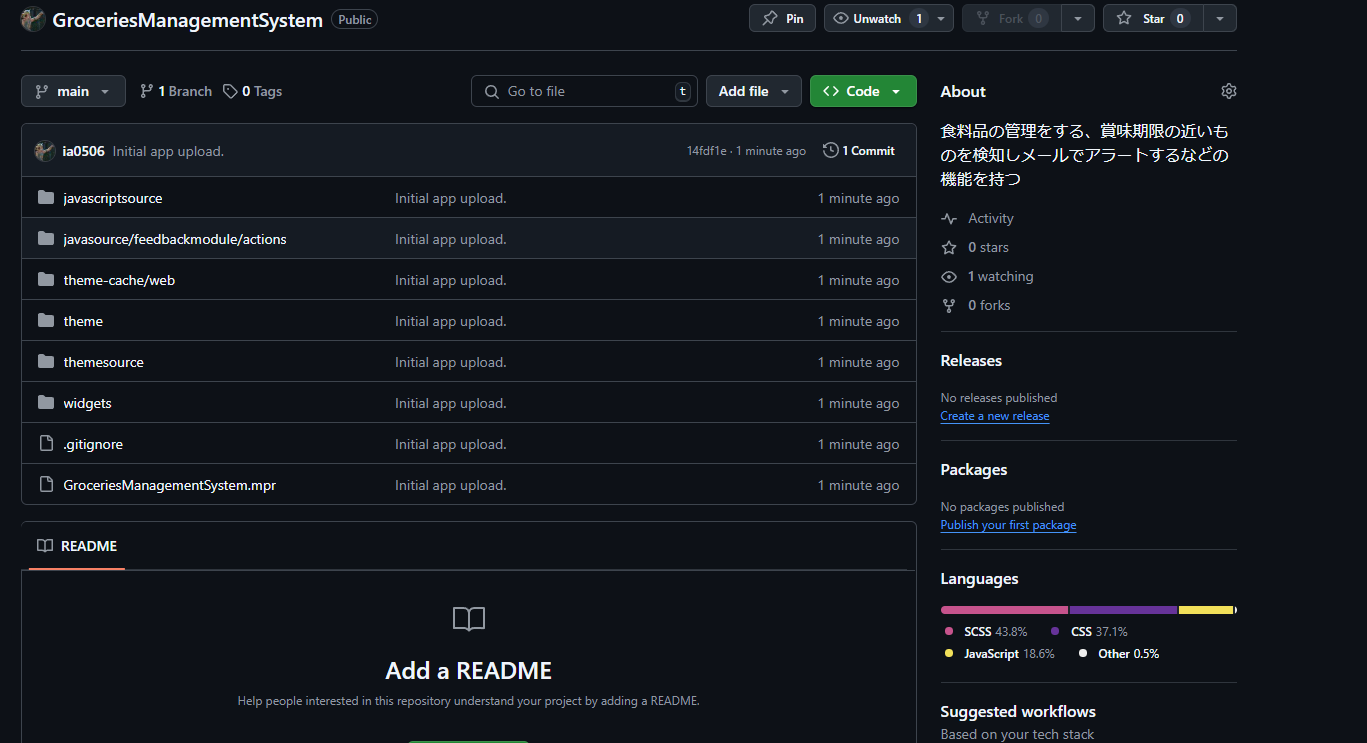Click the book icon on the README header
This screenshot has width=1367, height=743.
click(x=44, y=545)
